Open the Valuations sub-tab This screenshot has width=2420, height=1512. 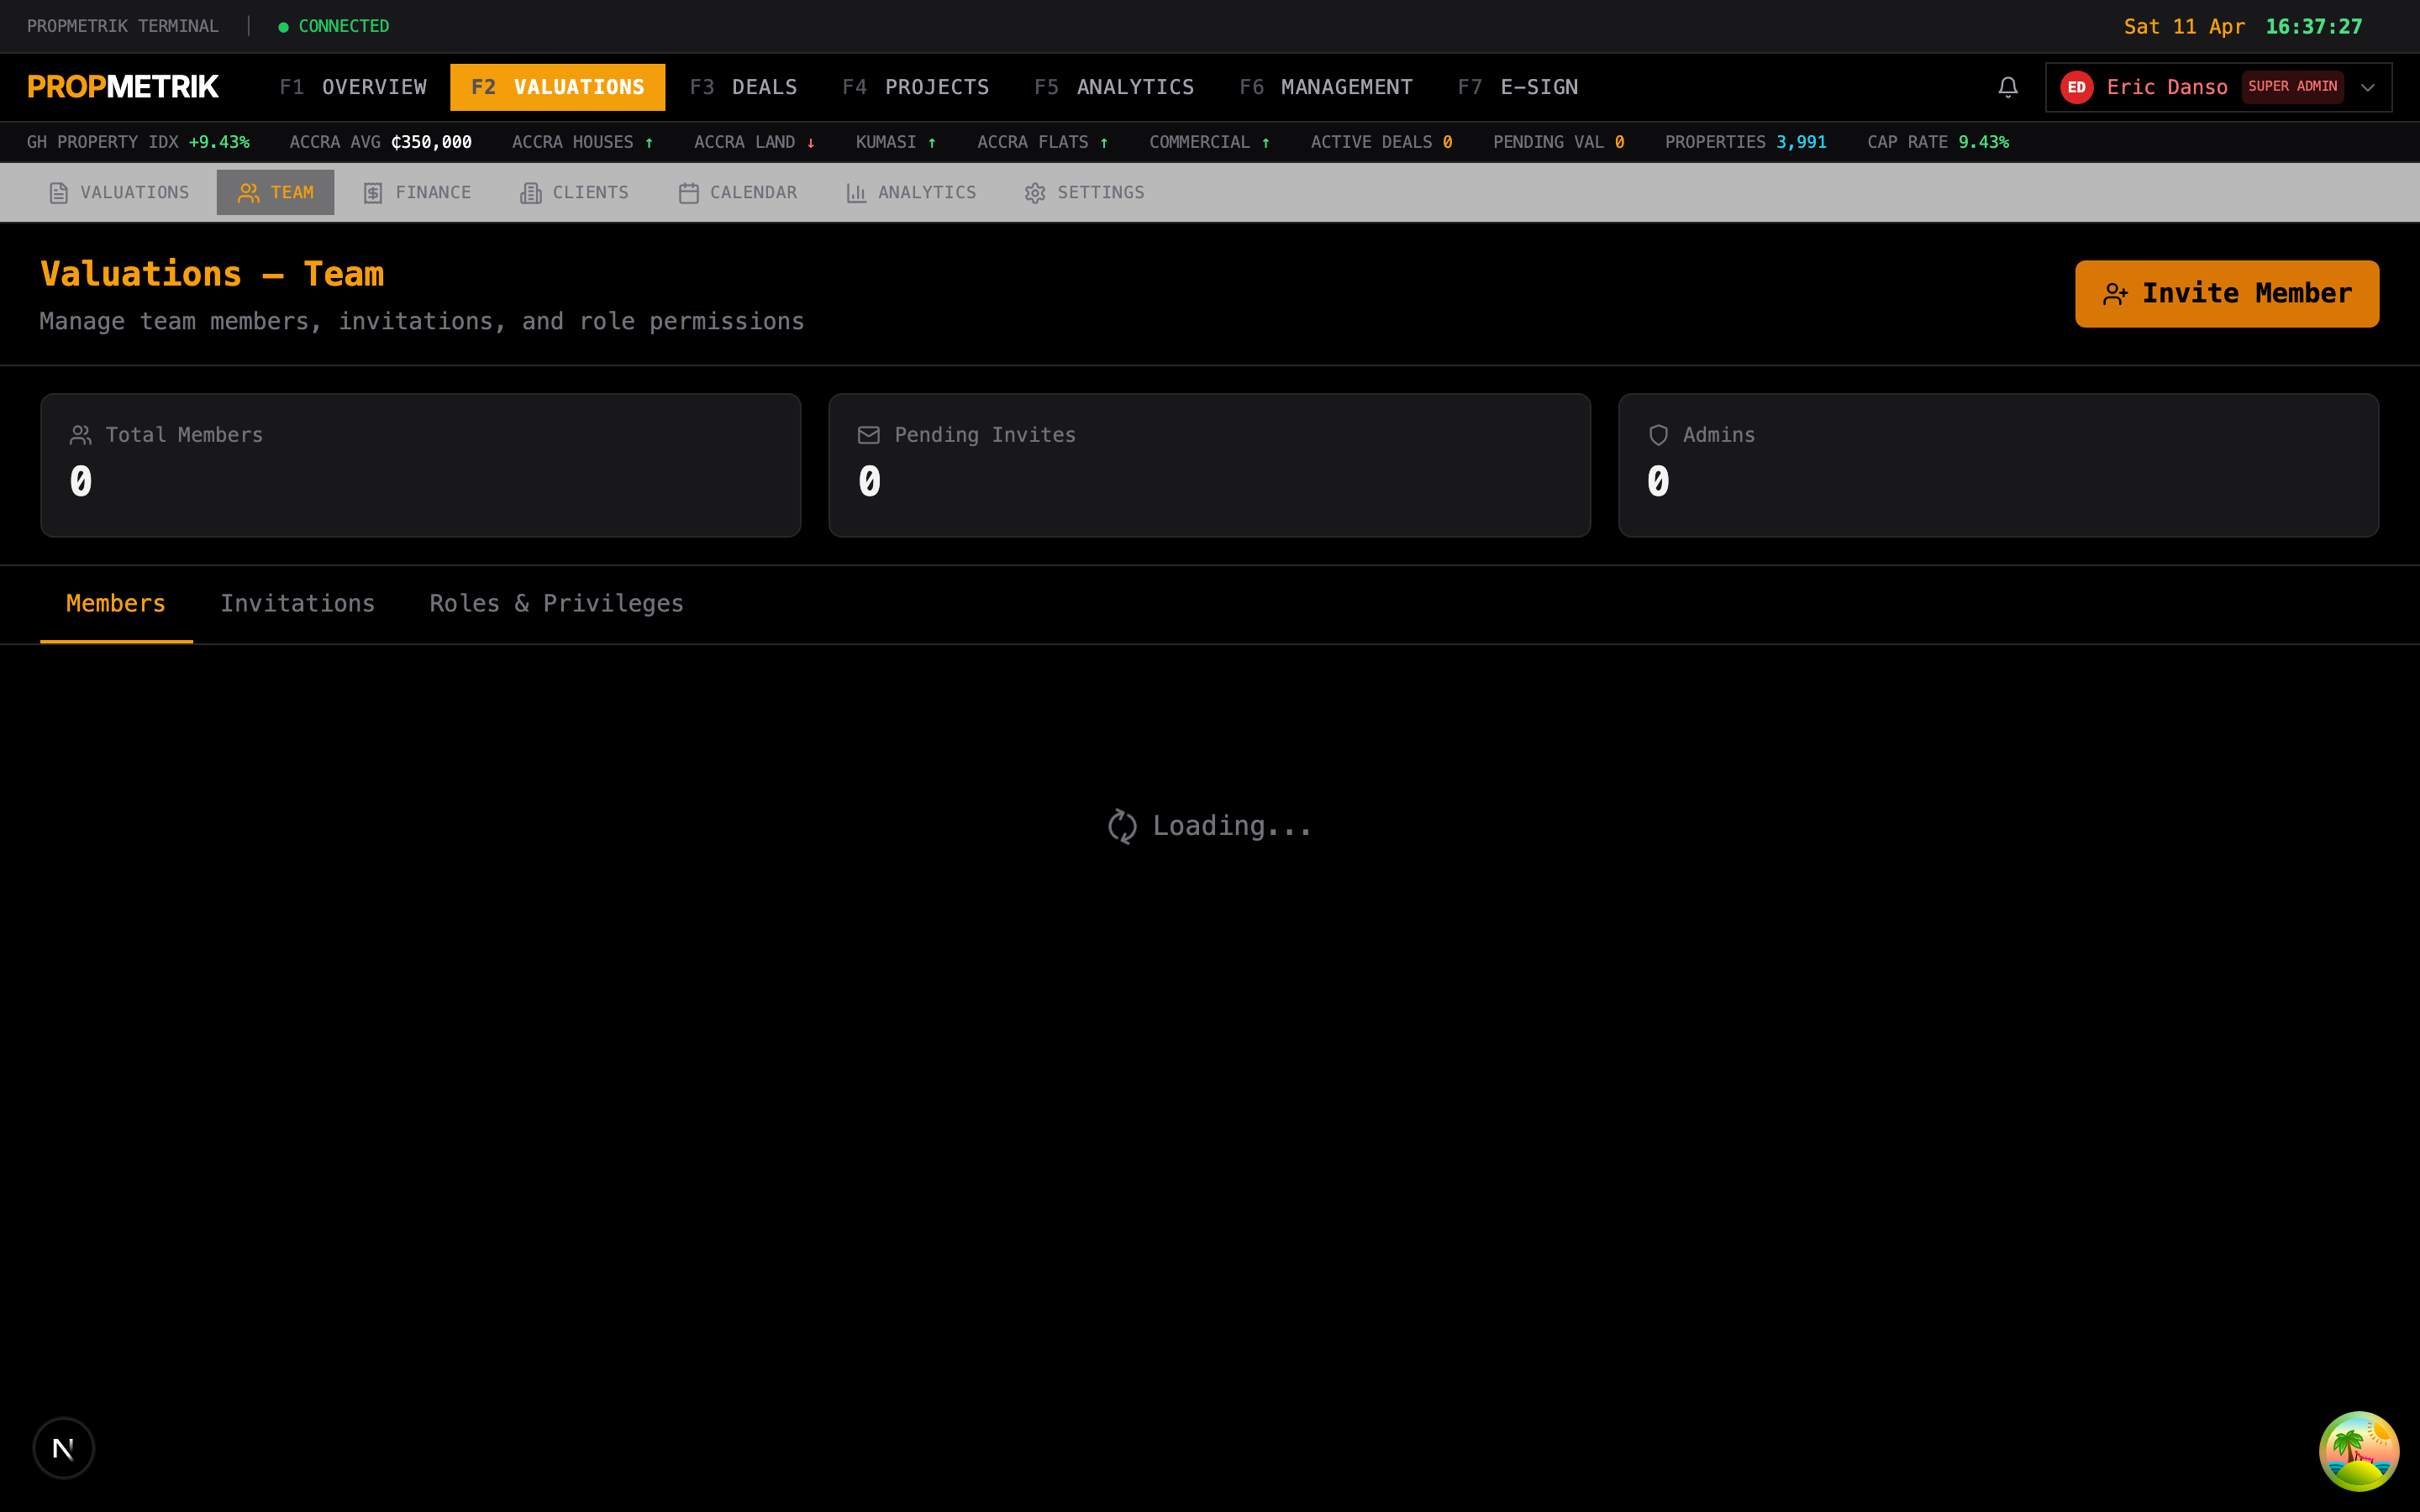point(119,192)
